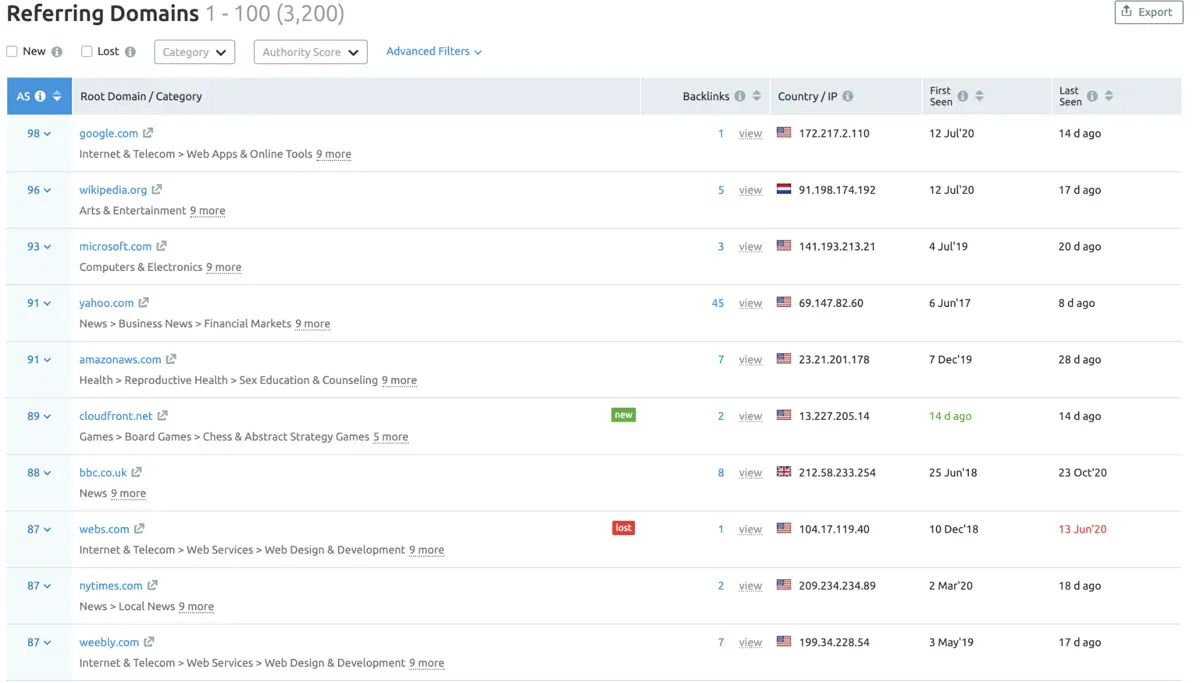Show 9 more categories for google.com

(x=334, y=154)
